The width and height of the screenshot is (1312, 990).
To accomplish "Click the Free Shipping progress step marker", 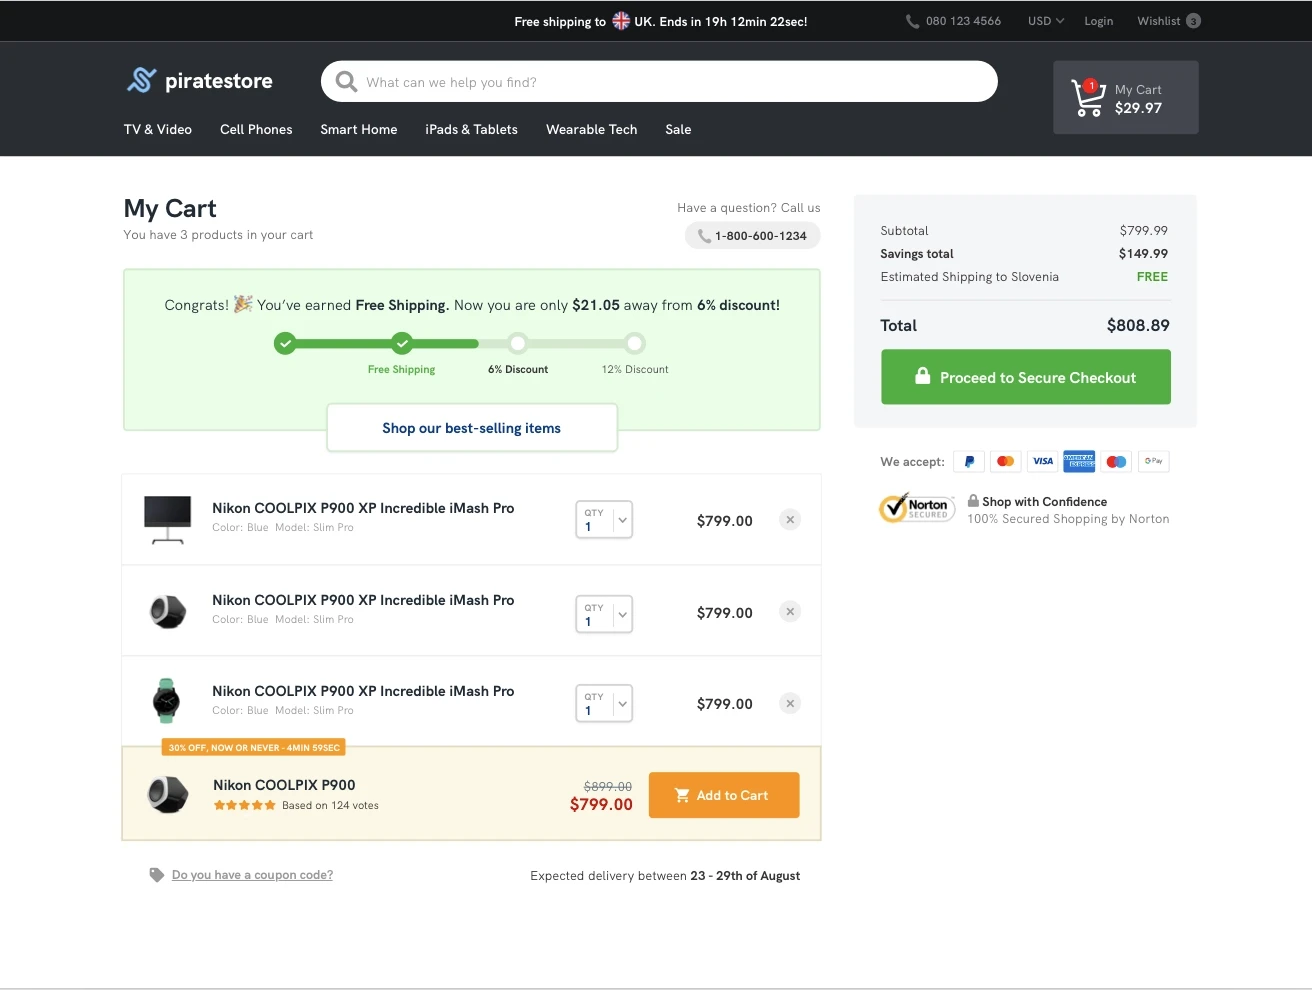I will (x=402, y=344).
